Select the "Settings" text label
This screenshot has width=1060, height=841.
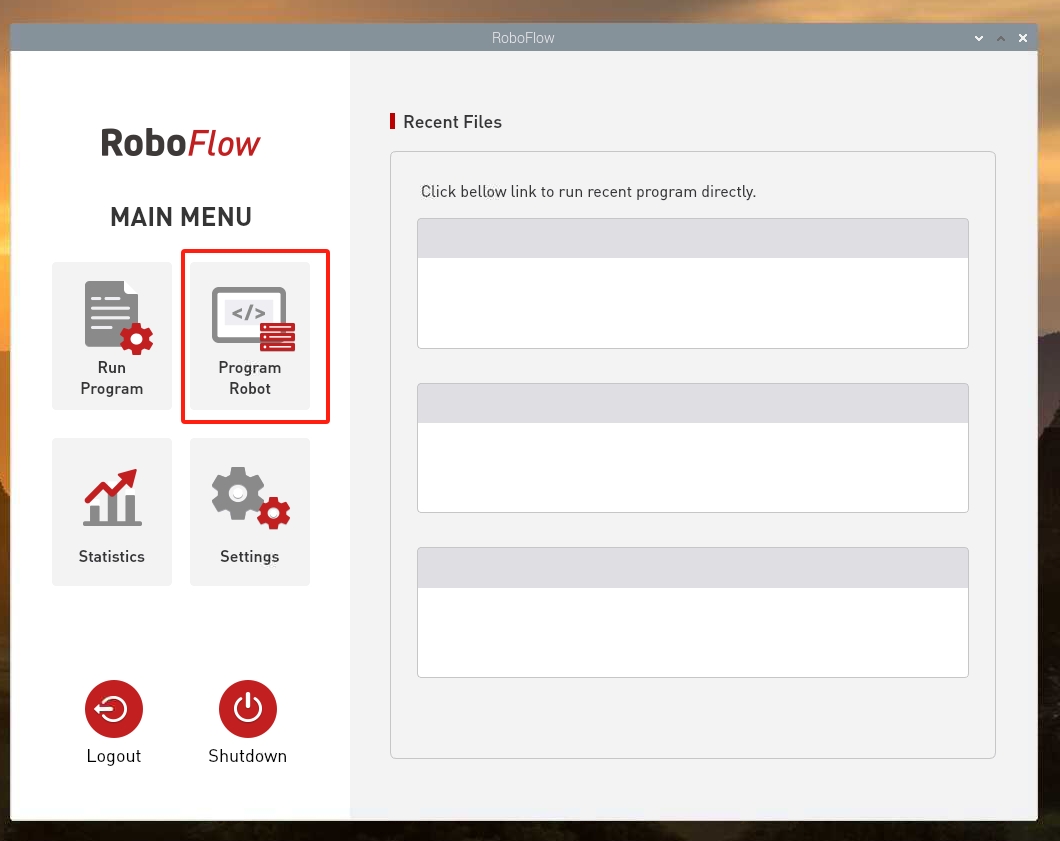point(250,556)
